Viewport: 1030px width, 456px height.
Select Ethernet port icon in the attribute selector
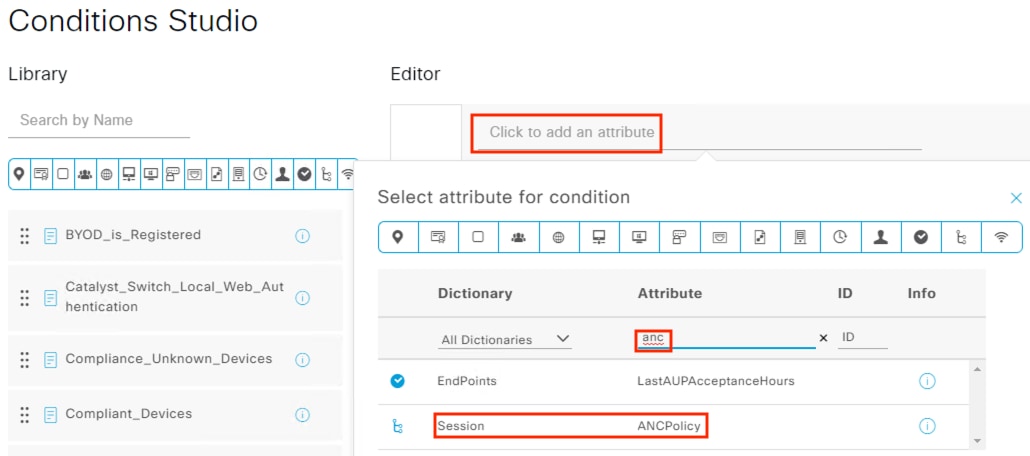coord(719,237)
